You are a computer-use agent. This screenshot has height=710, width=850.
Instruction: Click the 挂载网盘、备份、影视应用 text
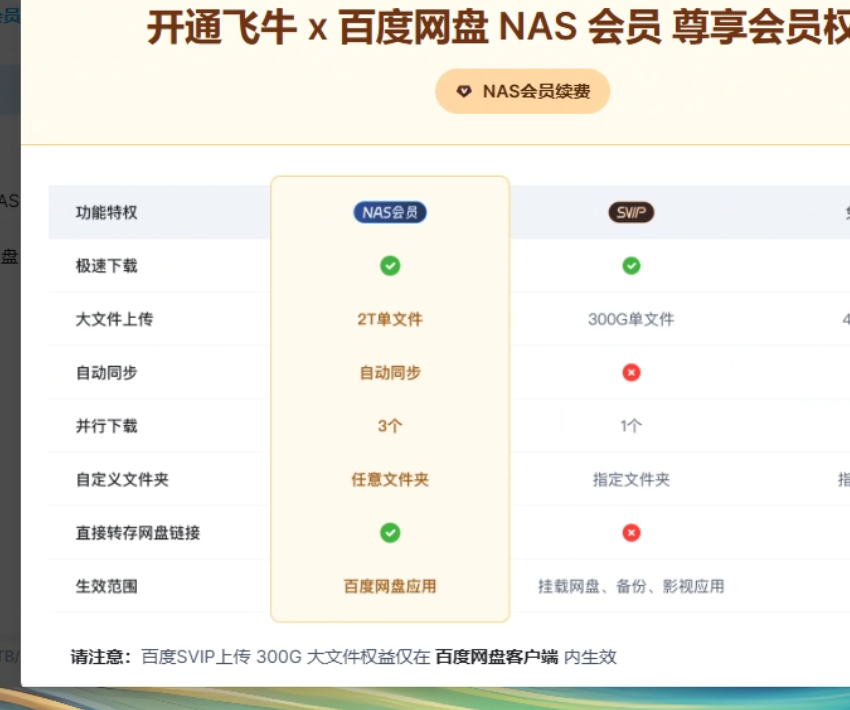pyautogui.click(x=631, y=586)
